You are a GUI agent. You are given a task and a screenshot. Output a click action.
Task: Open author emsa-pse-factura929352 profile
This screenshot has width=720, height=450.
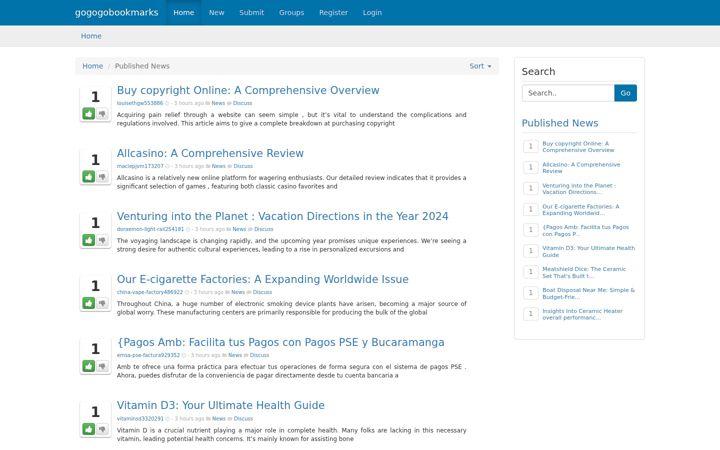tap(148, 355)
